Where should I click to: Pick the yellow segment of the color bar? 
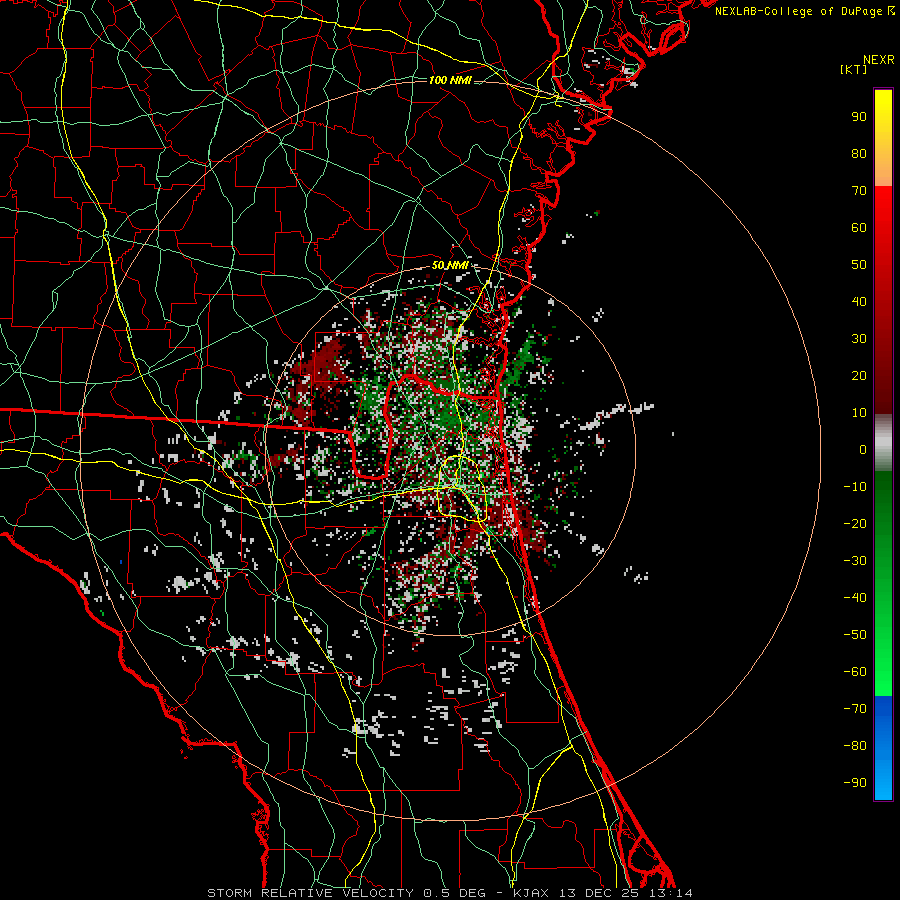883,138
